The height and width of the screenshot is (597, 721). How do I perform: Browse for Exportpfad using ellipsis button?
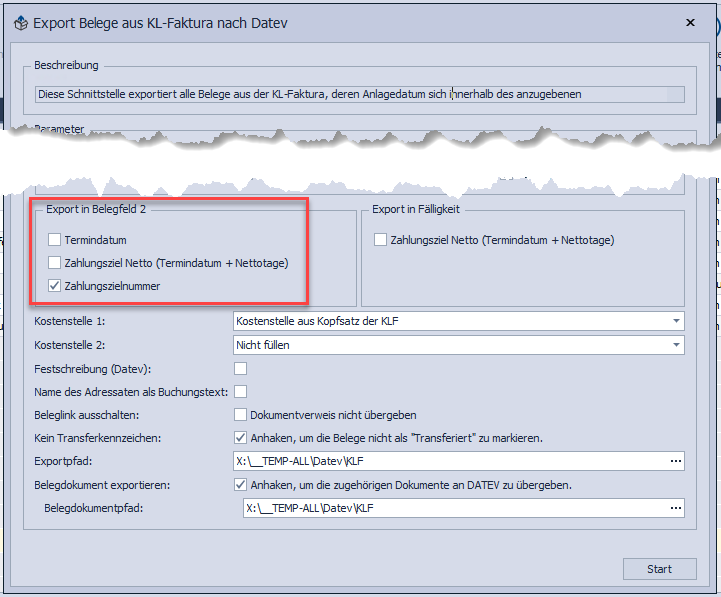pos(676,461)
